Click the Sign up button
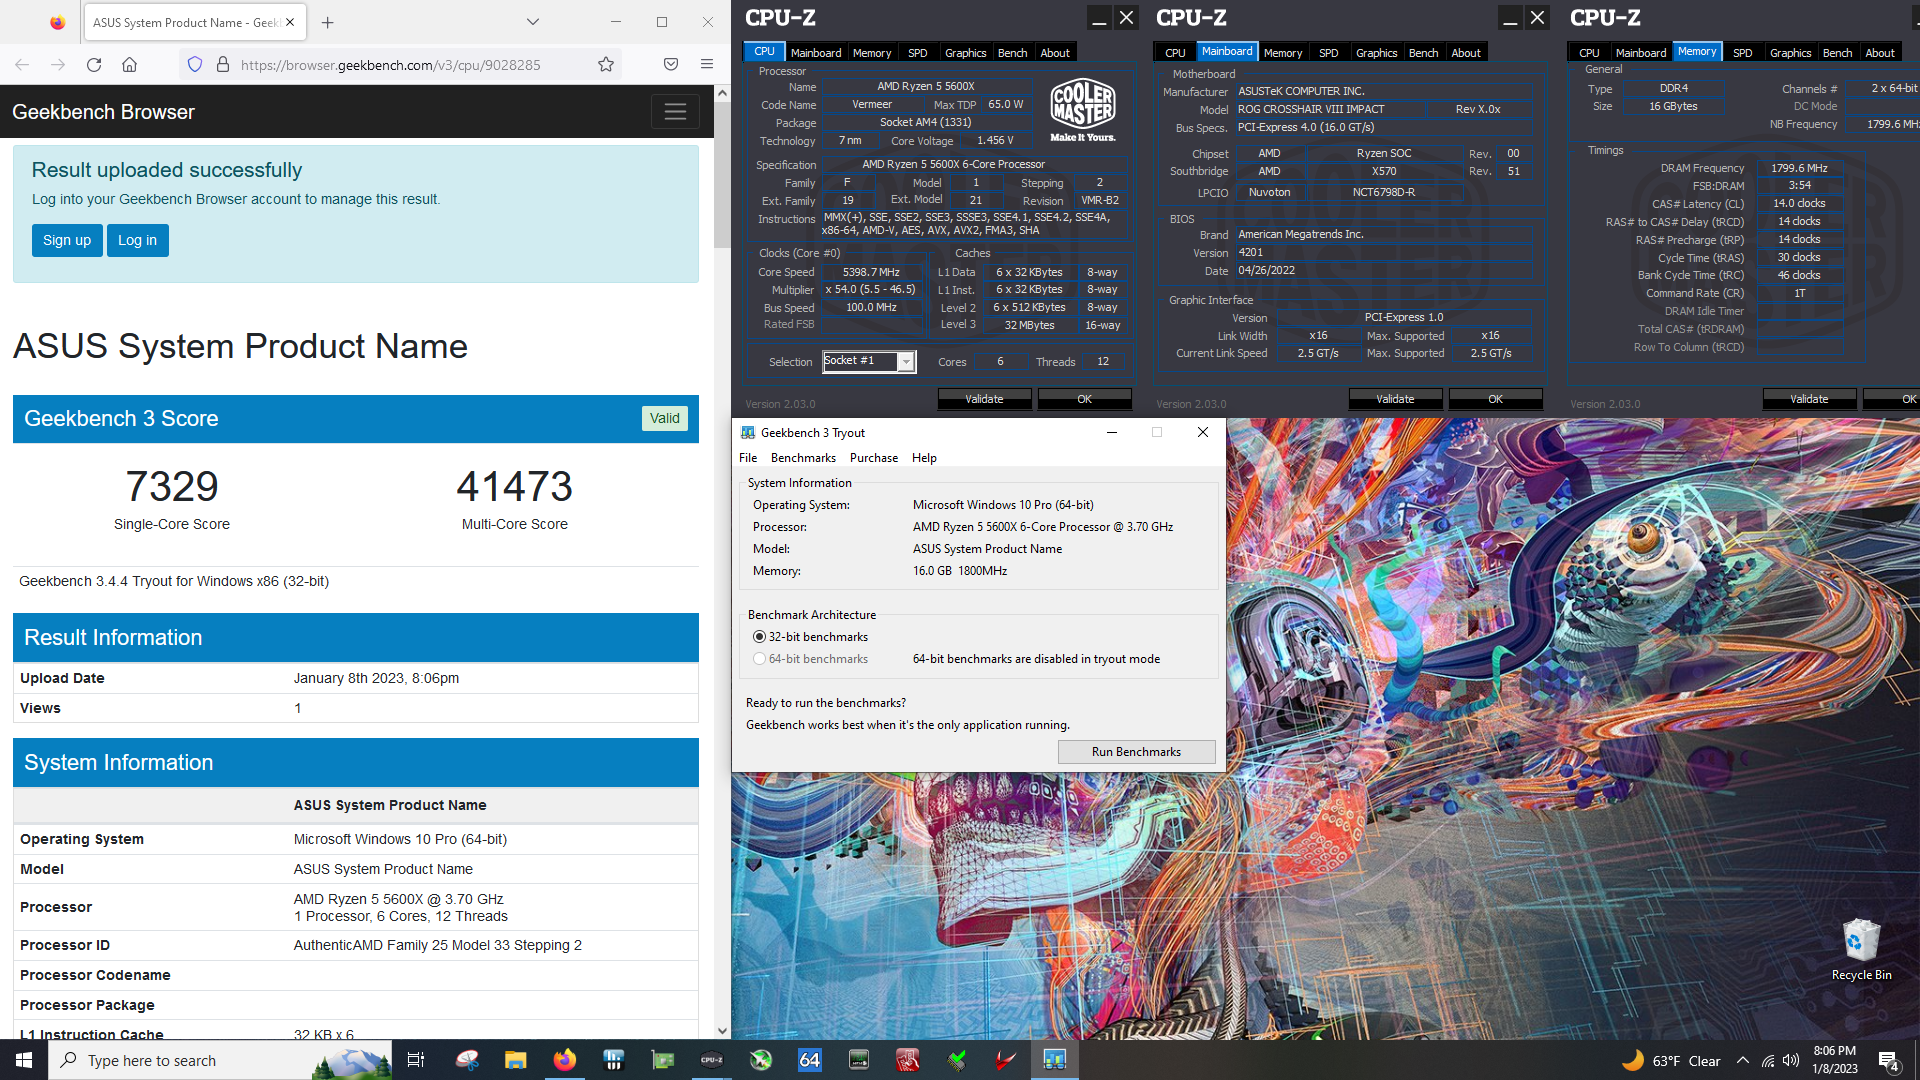 click(67, 240)
